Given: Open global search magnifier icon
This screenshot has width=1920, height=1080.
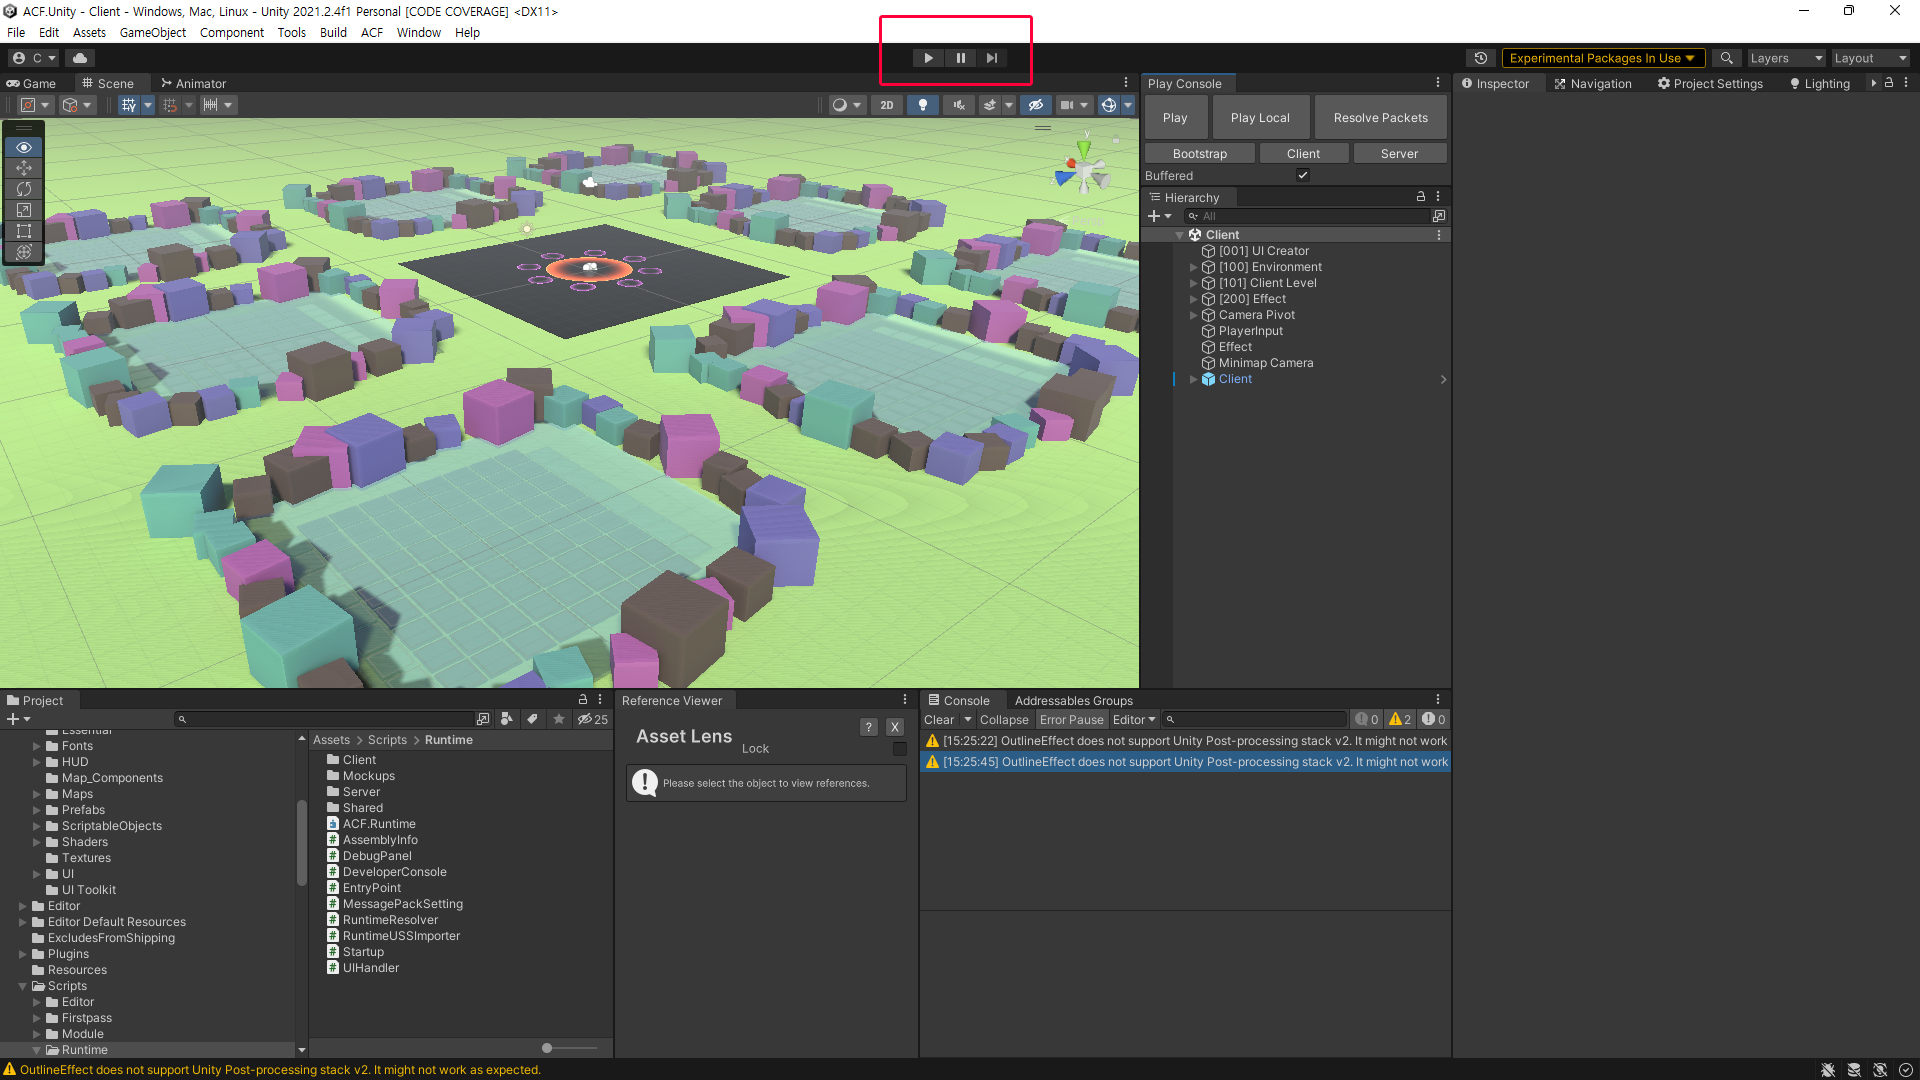Looking at the screenshot, I should [x=1726, y=58].
